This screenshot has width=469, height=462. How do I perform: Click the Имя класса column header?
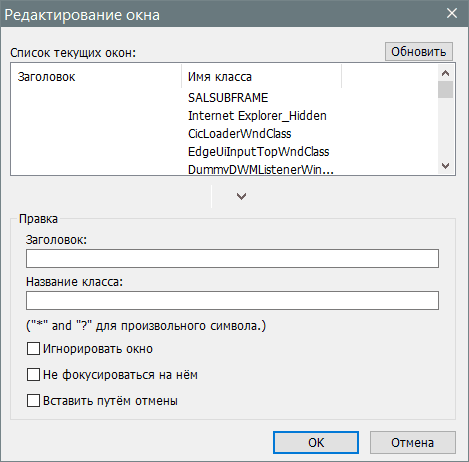pos(262,77)
